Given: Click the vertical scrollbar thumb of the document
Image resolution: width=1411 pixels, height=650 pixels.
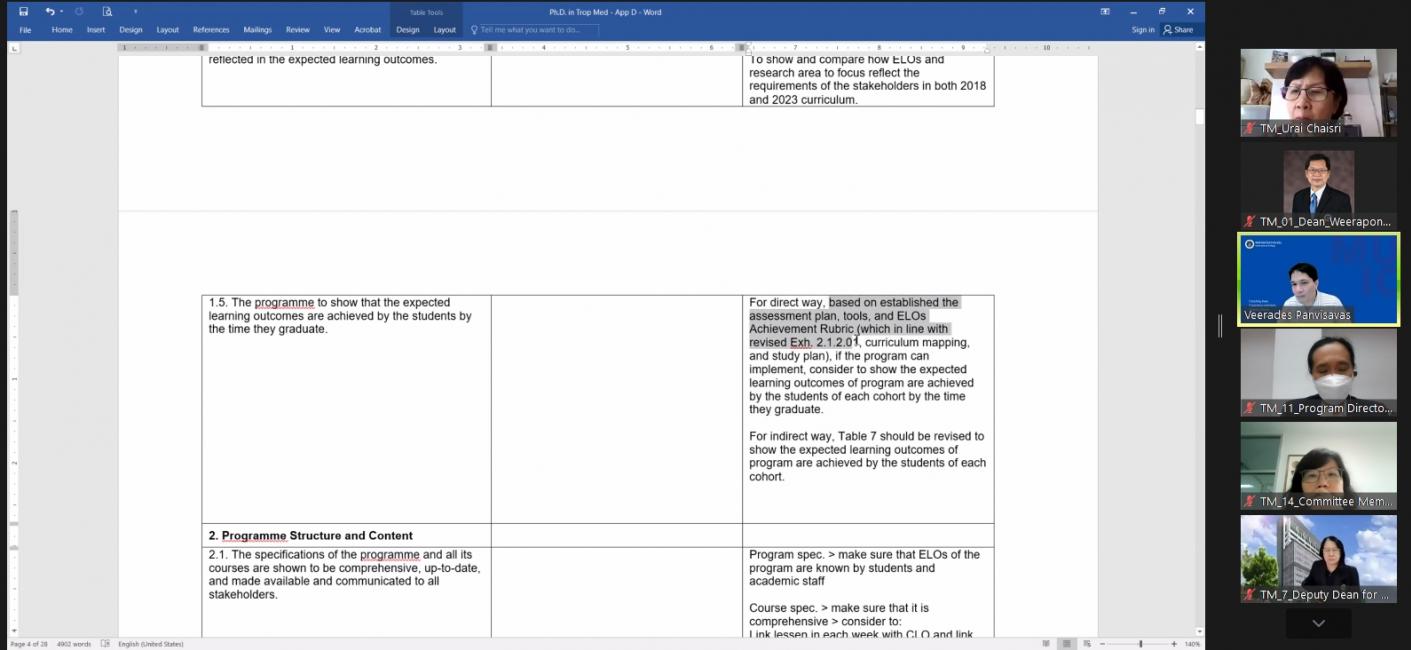Looking at the screenshot, I should [x=1200, y=117].
